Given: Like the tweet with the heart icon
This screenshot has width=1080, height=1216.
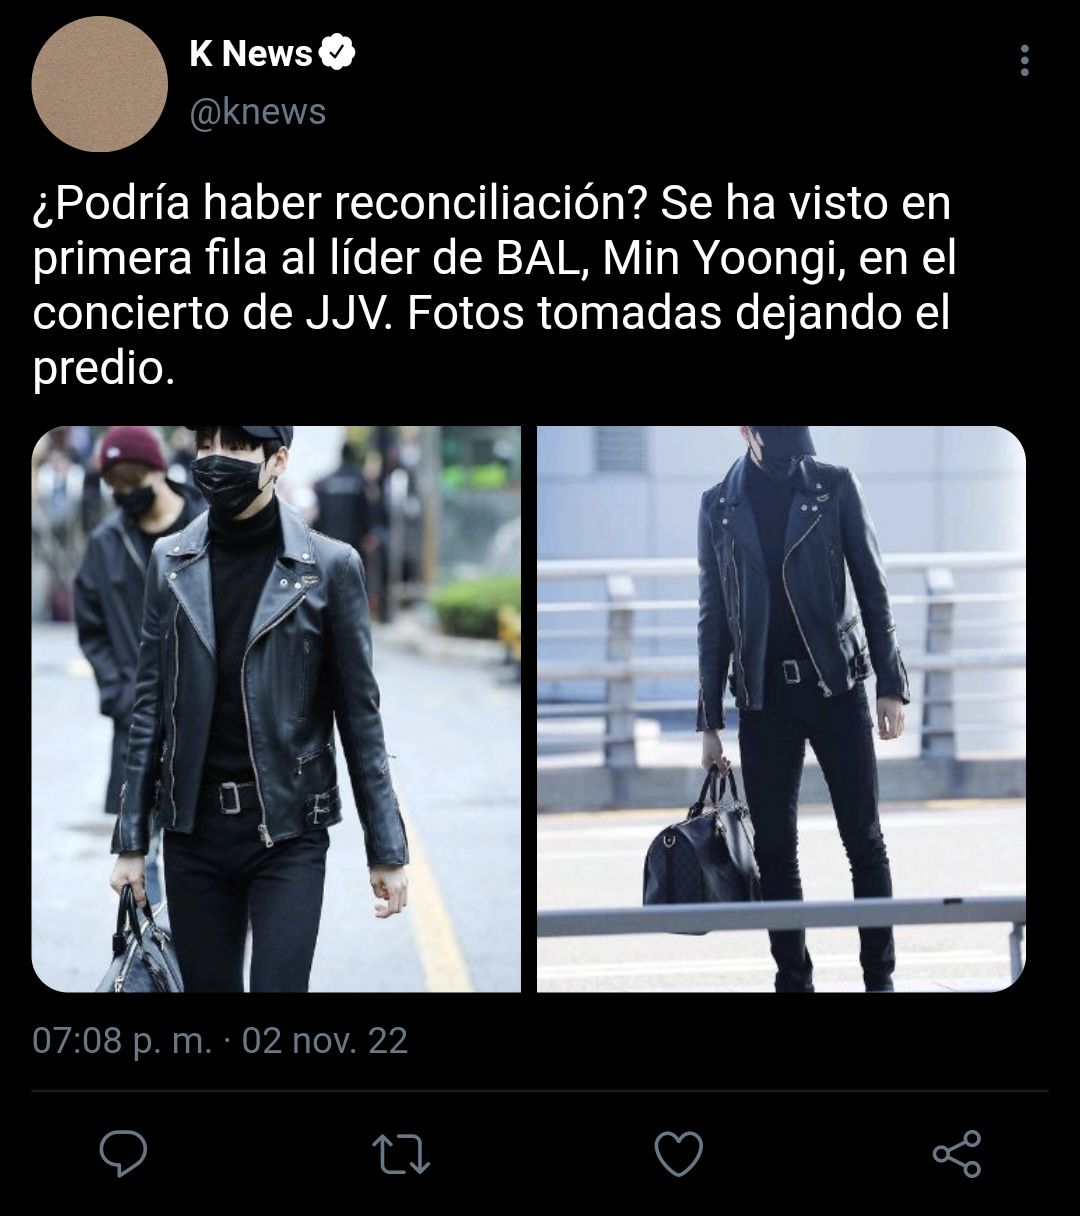Looking at the screenshot, I should point(679,1155).
